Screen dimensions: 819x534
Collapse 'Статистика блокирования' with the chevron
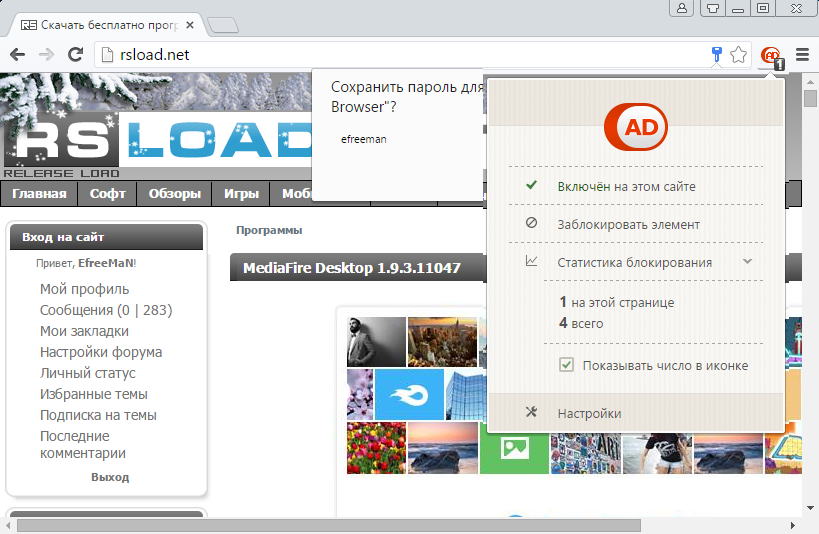click(x=747, y=261)
